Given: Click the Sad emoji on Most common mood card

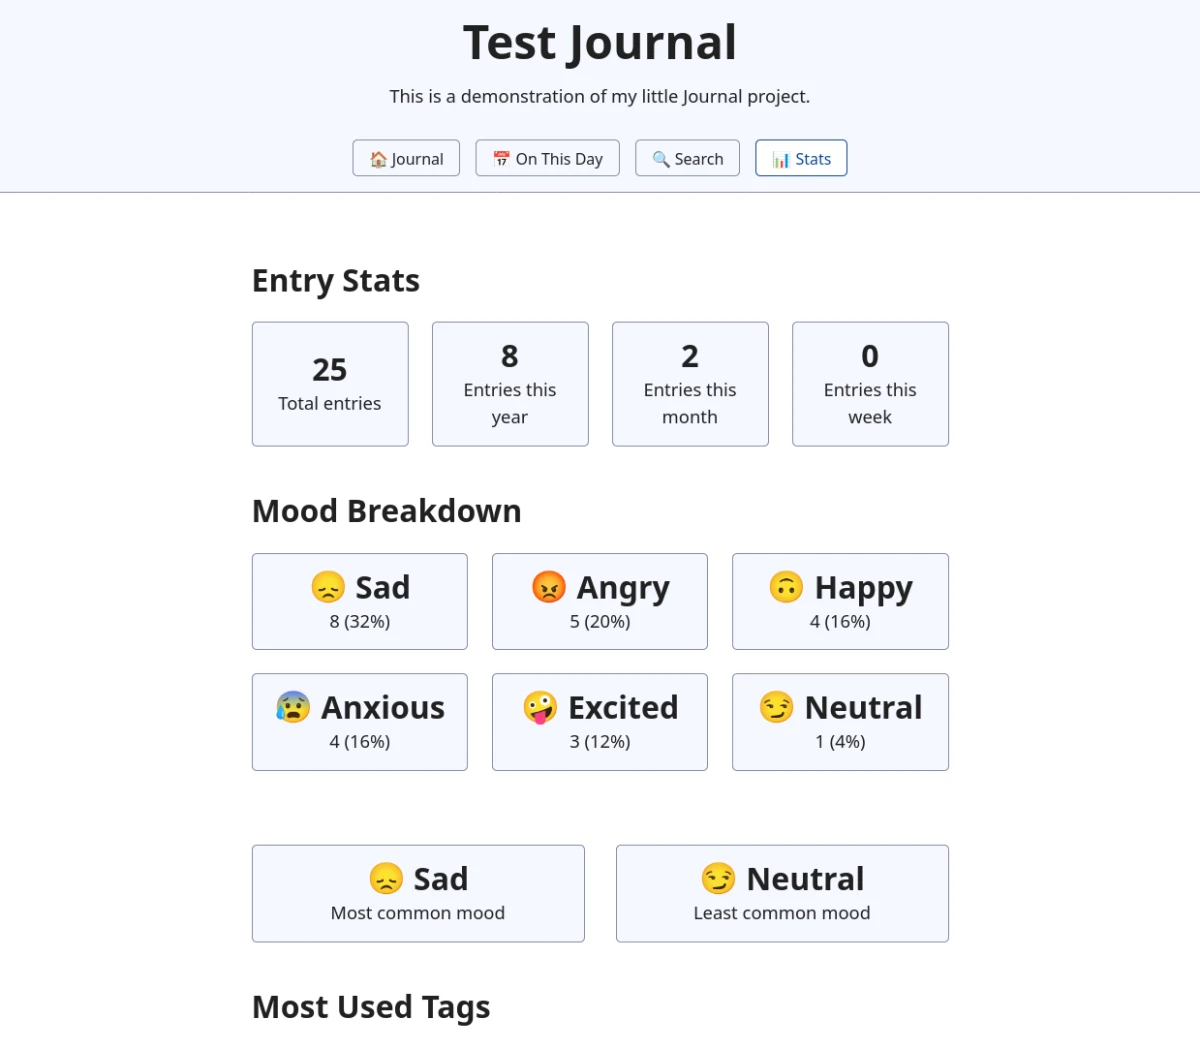Looking at the screenshot, I should pos(386,880).
